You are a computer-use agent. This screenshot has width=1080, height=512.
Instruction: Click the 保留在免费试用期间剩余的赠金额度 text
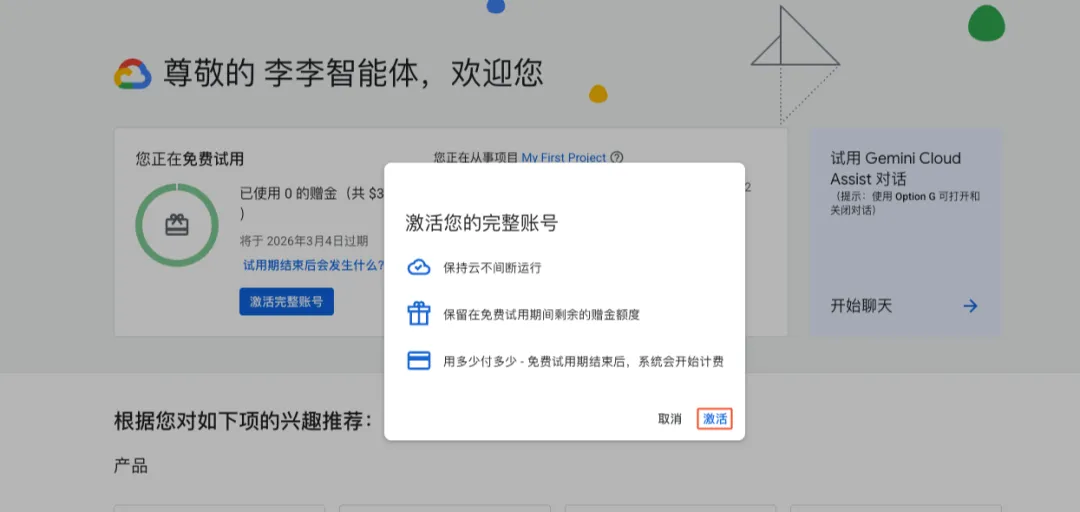[542, 315]
